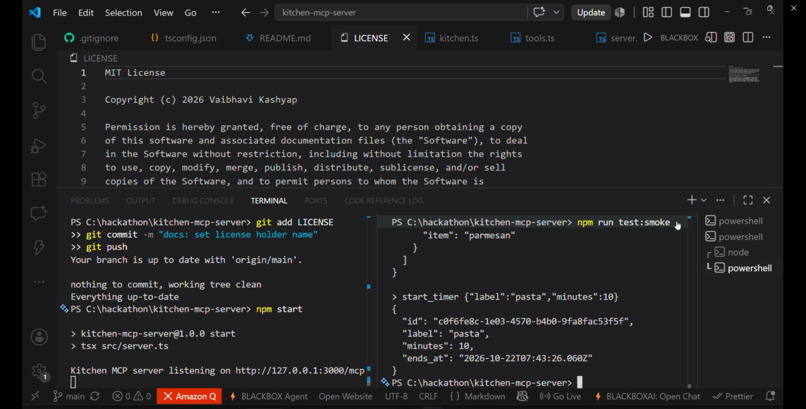Screen dimensions: 806x409
Task: Click the Update button
Action: [591, 12]
